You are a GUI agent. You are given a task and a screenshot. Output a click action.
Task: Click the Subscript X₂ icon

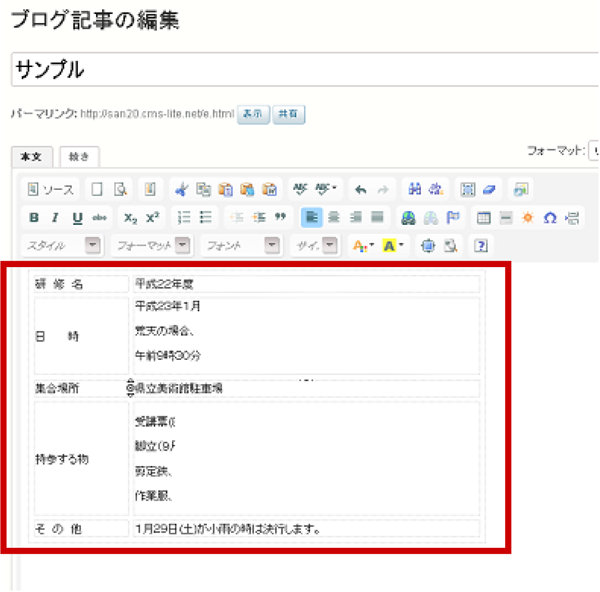click(x=130, y=217)
